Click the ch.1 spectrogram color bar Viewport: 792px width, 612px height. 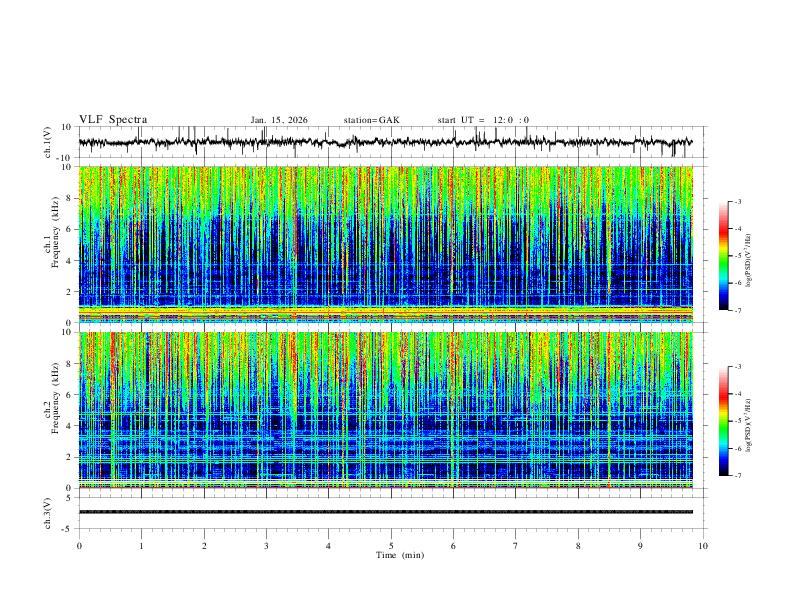click(723, 256)
